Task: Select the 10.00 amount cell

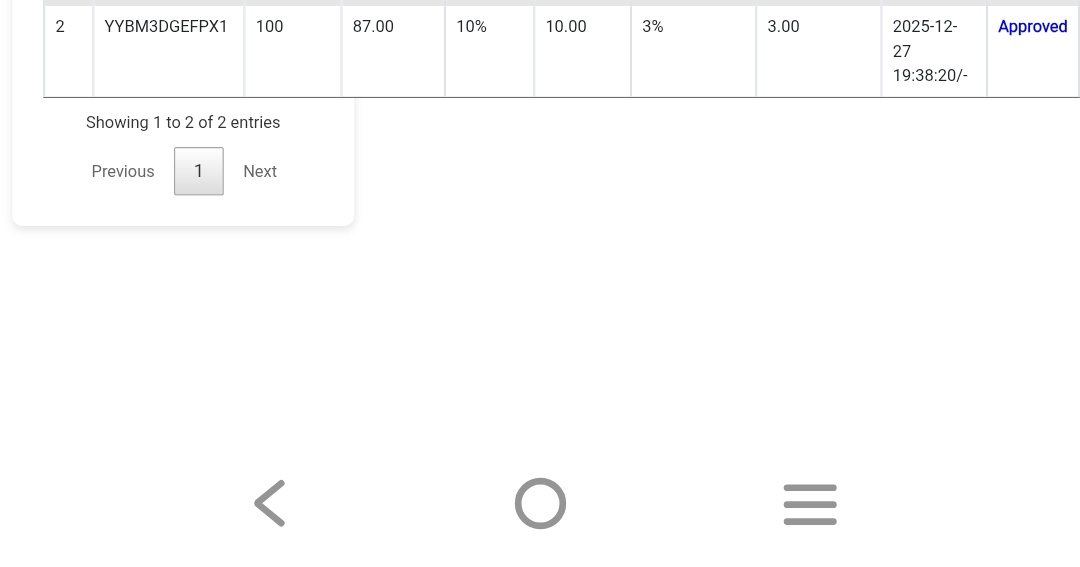Action: pyautogui.click(x=566, y=27)
